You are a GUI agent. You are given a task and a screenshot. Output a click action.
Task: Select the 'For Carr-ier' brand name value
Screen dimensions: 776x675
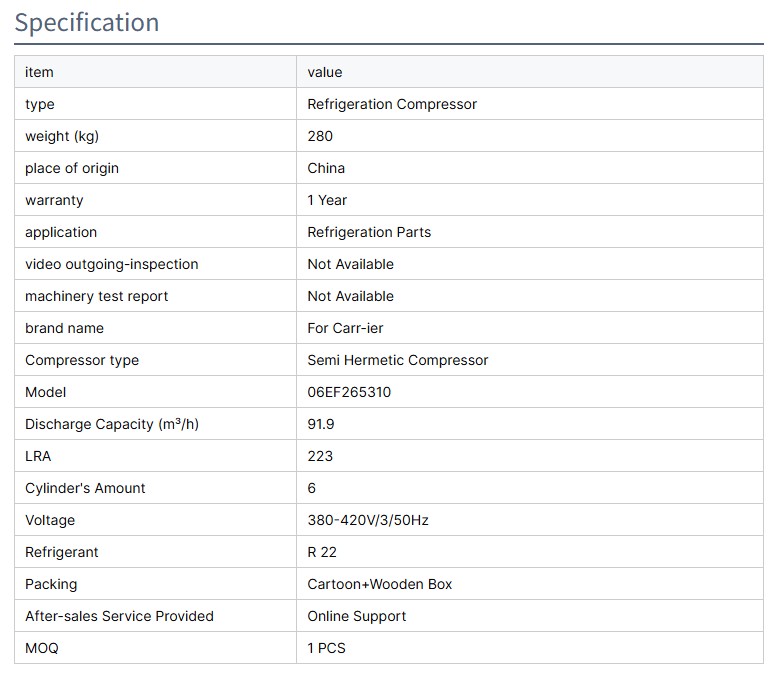click(x=345, y=328)
